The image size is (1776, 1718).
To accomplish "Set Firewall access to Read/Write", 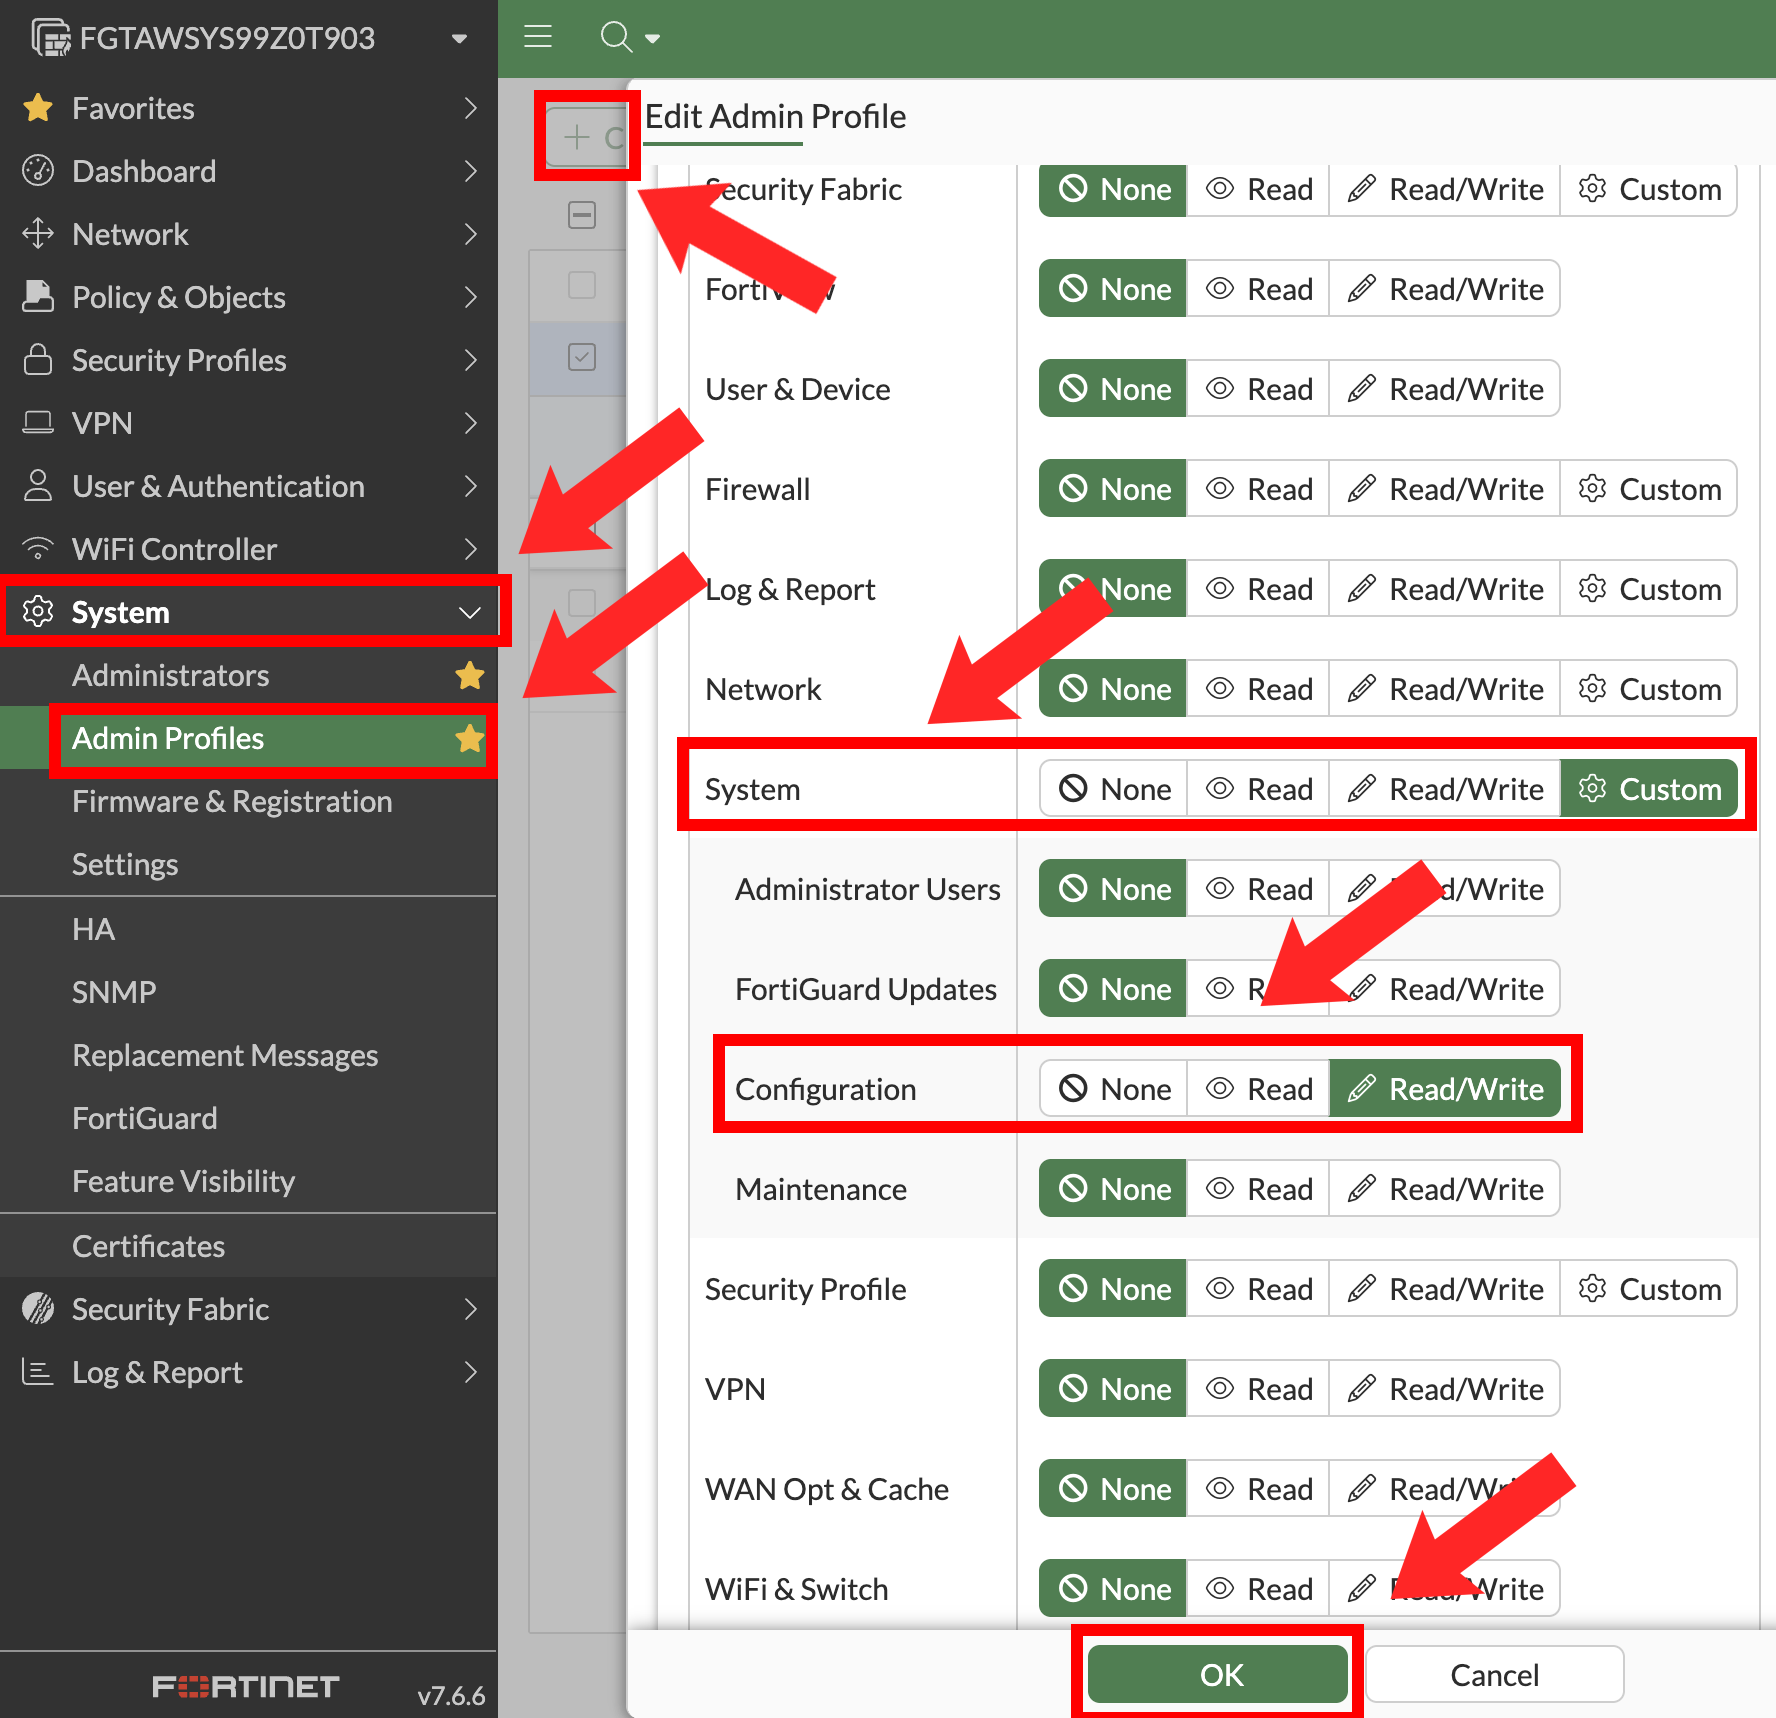I will coord(1444,489).
